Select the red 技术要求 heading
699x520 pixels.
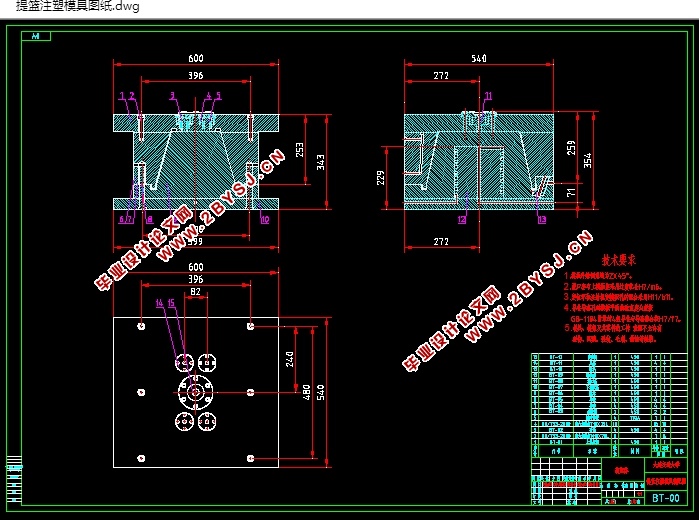[x=618, y=260]
